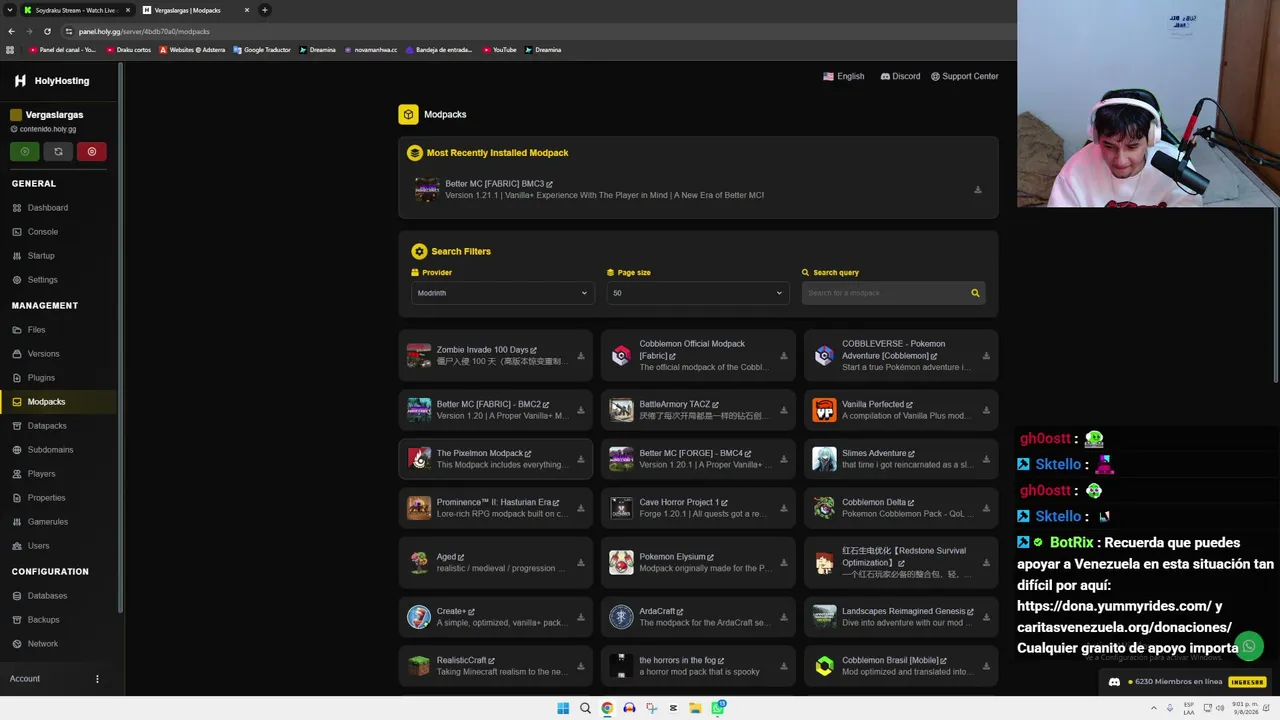Image resolution: width=1280 pixels, height=720 pixels.
Task: Click the Cobblemon Brasil [Mobile] modpack title
Action: pos(890,660)
